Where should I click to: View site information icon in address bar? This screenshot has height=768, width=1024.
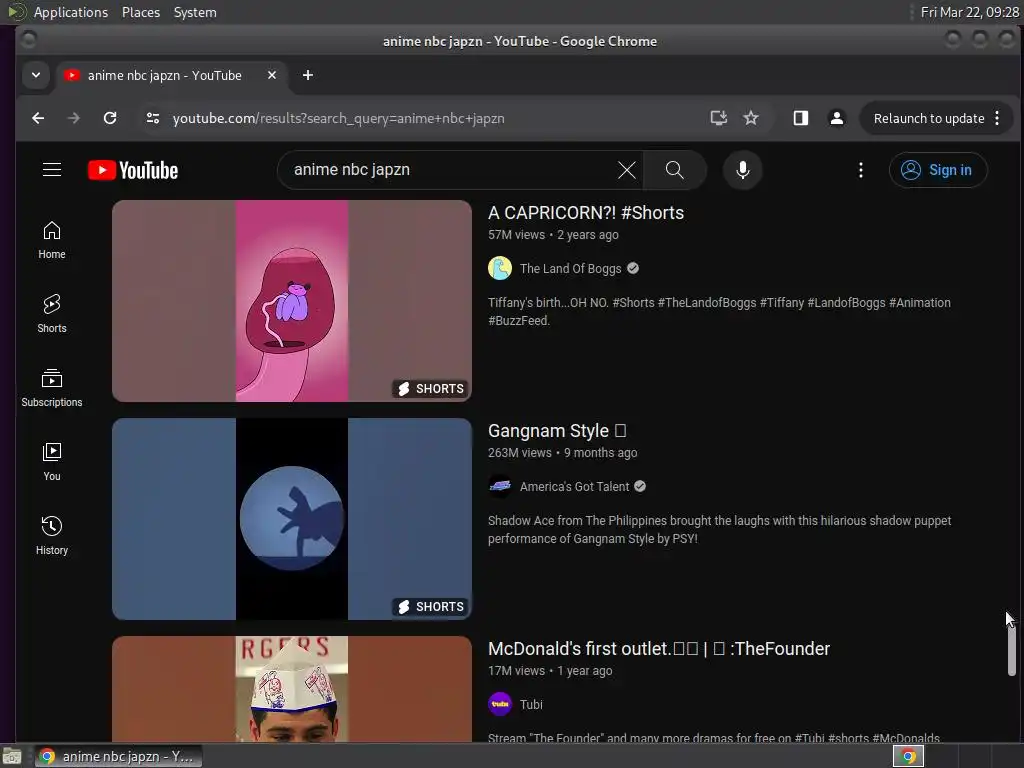coord(153,118)
